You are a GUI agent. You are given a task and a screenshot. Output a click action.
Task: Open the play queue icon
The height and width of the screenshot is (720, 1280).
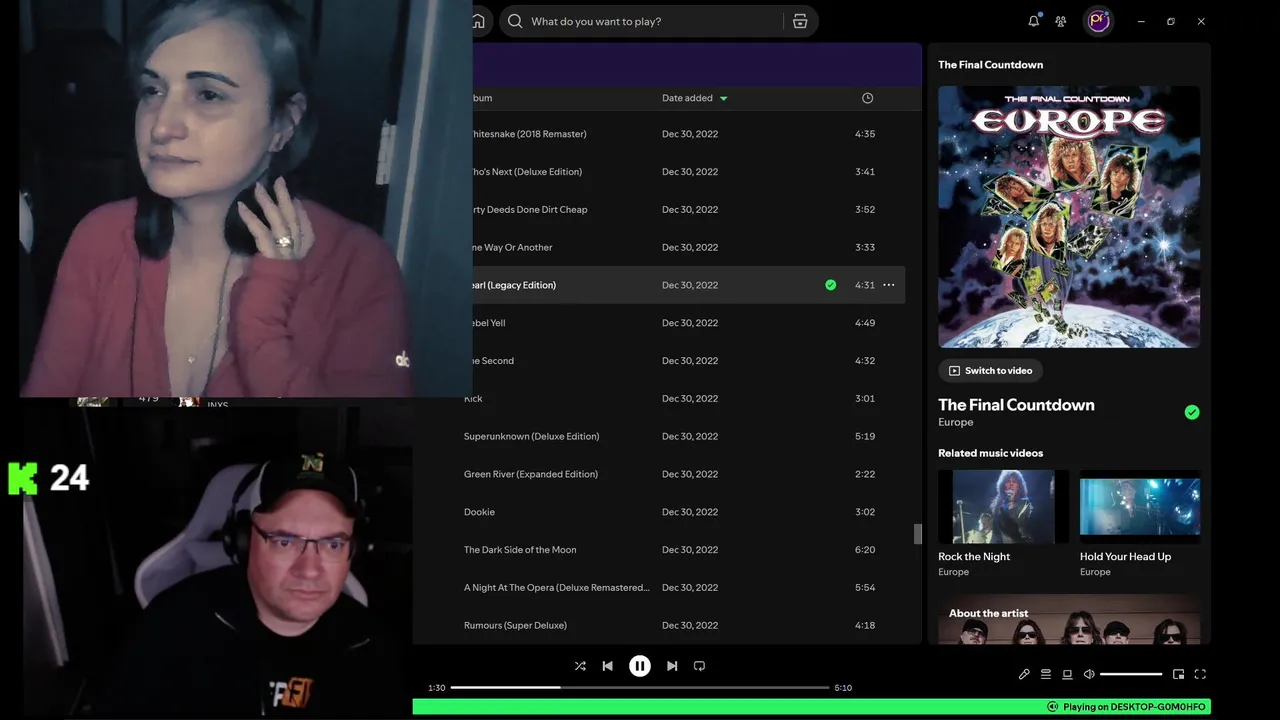(x=1046, y=674)
